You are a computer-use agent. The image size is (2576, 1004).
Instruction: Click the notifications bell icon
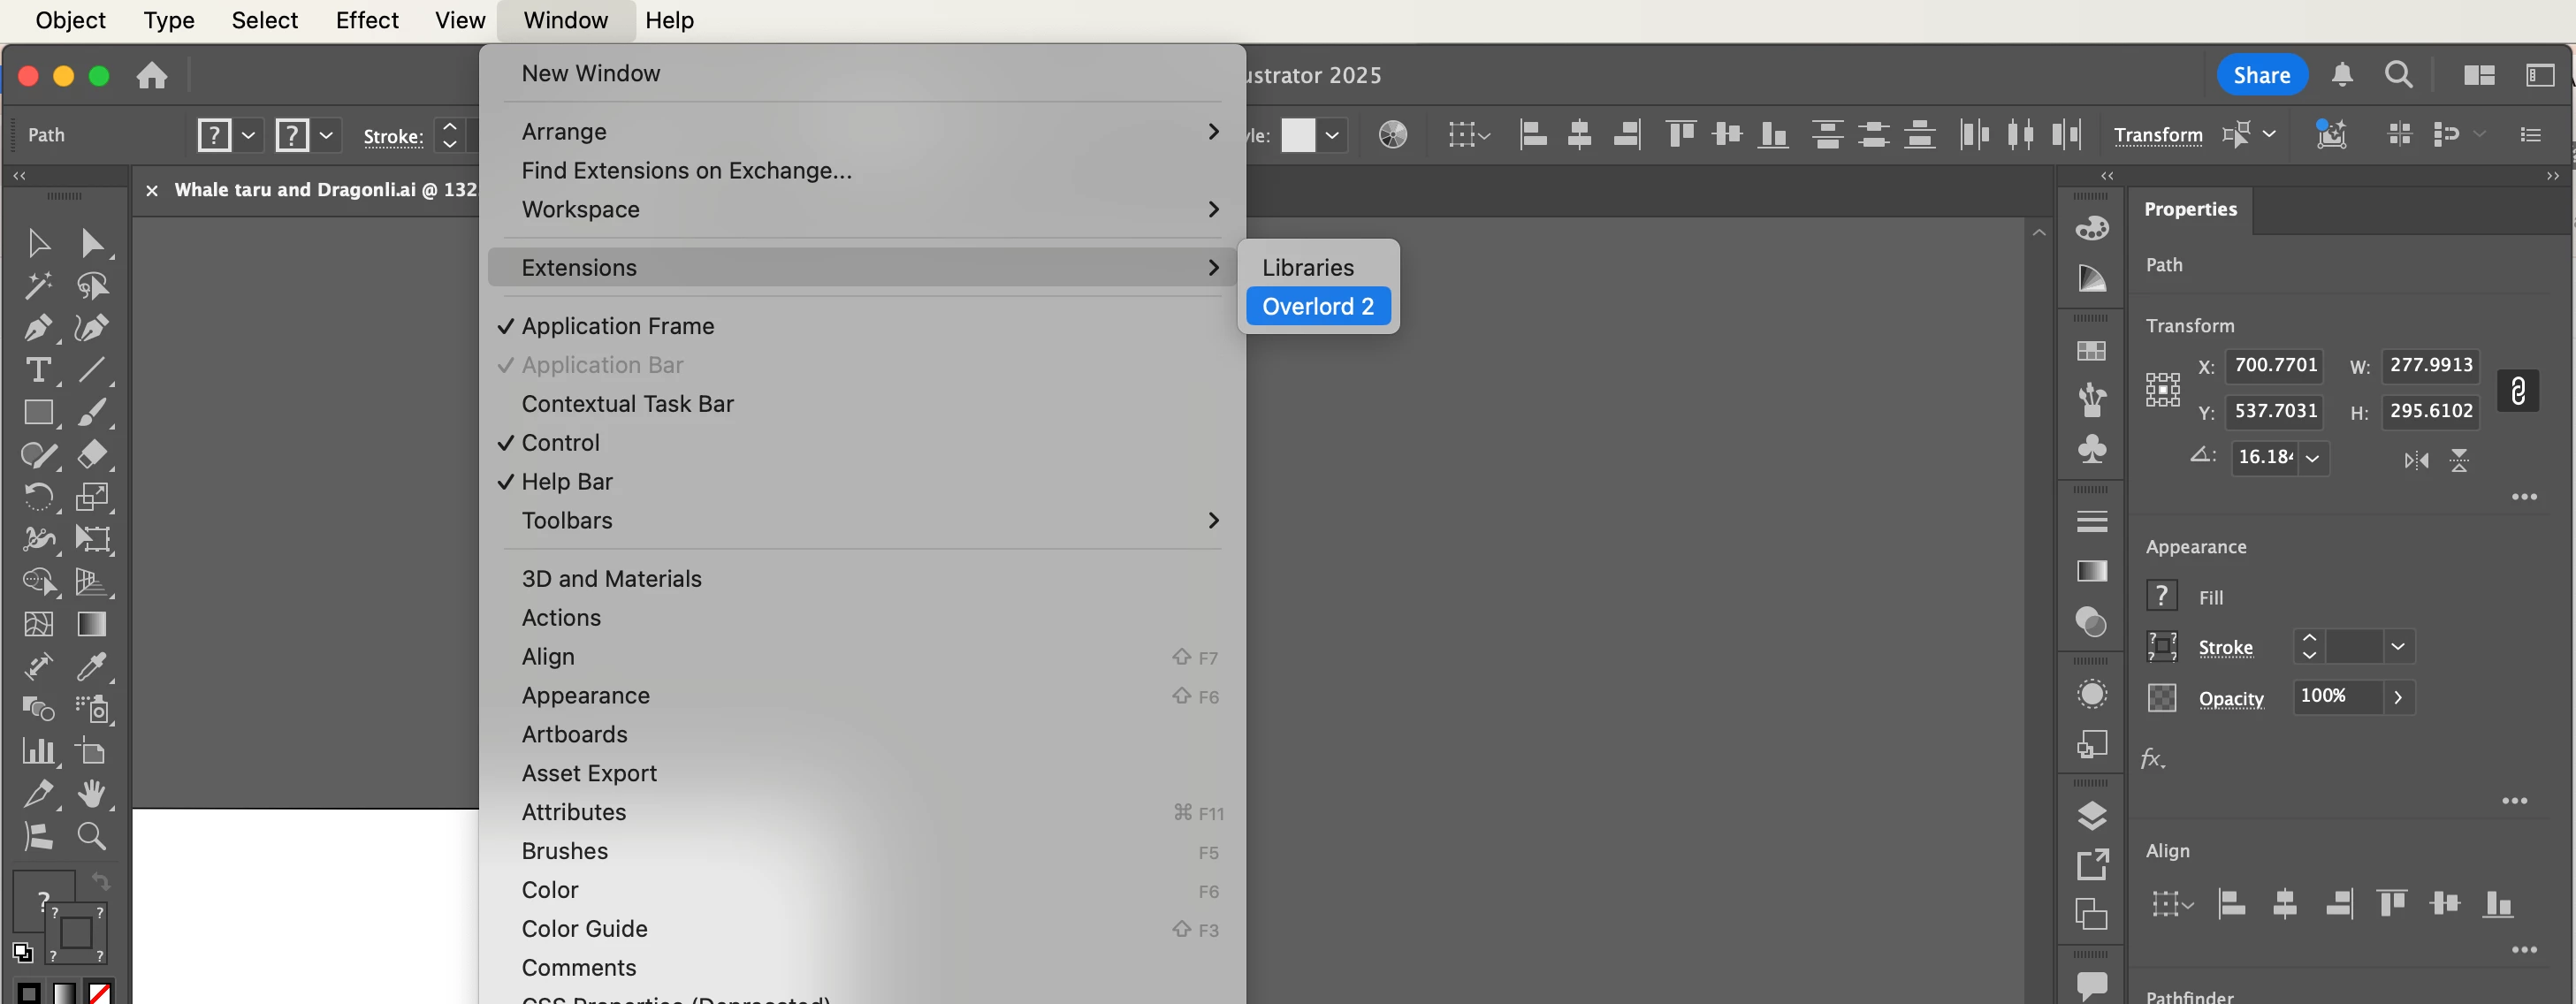click(x=2342, y=75)
